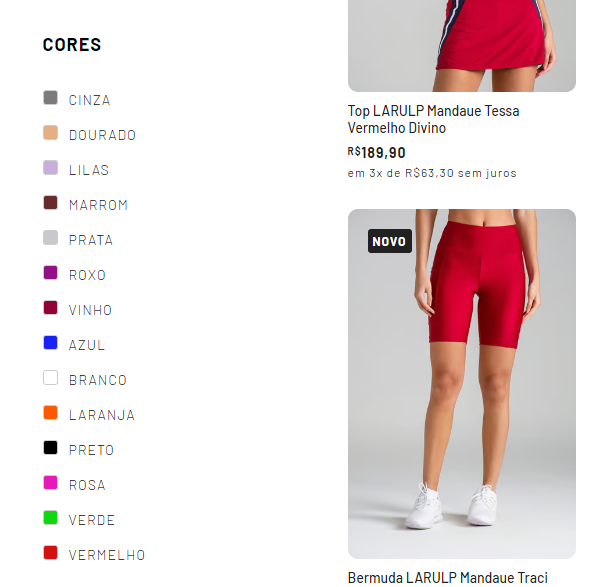Choose the Dourado gold color swatch
599x587 pixels.
(x=50, y=133)
